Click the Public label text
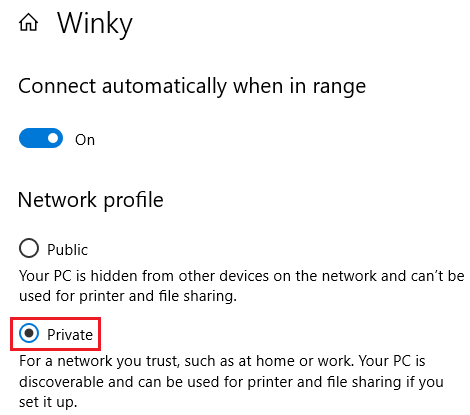 pos(67,250)
